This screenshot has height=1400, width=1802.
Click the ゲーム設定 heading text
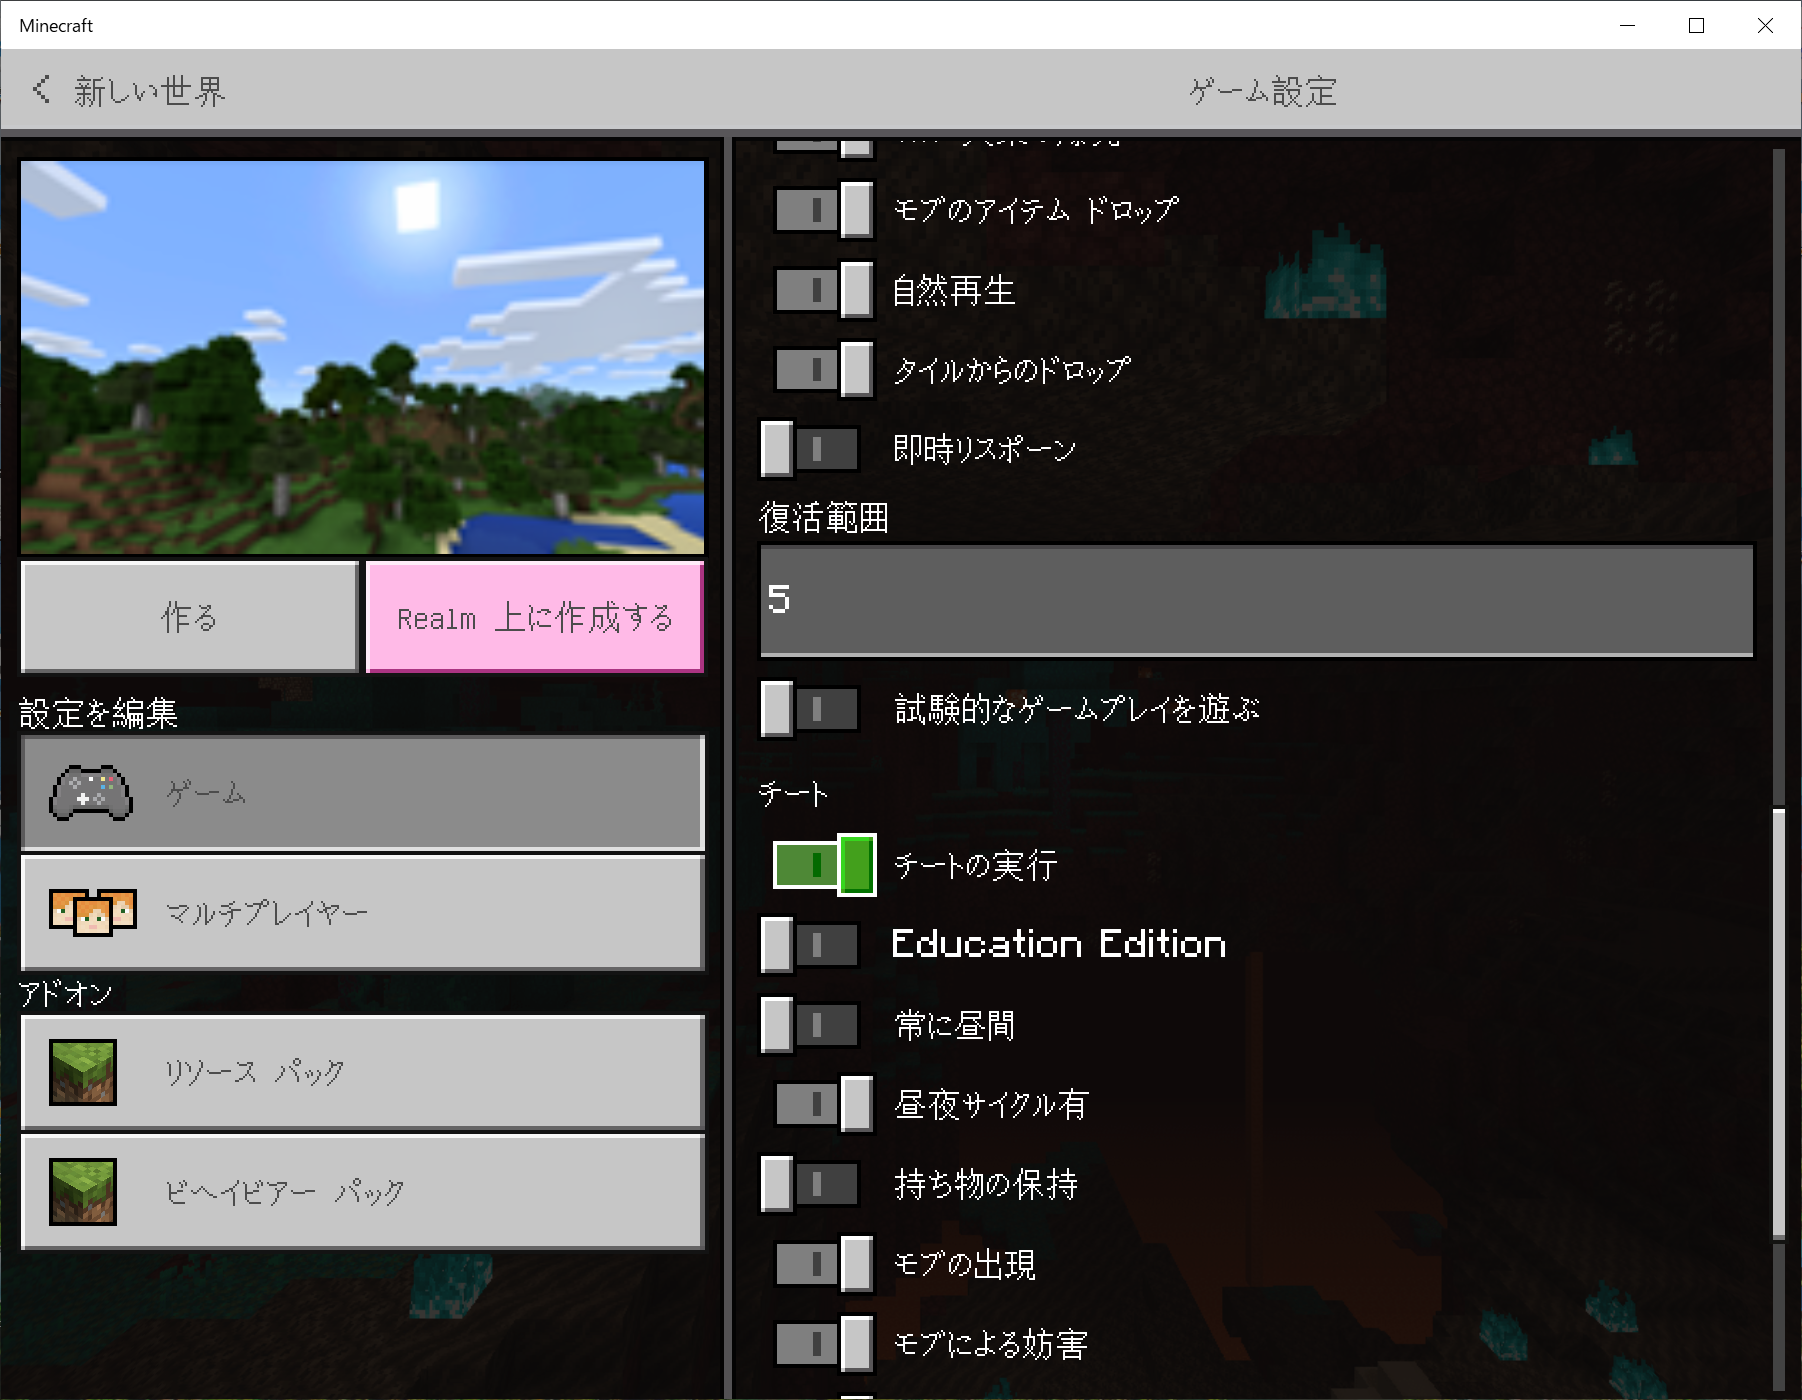(x=1263, y=91)
